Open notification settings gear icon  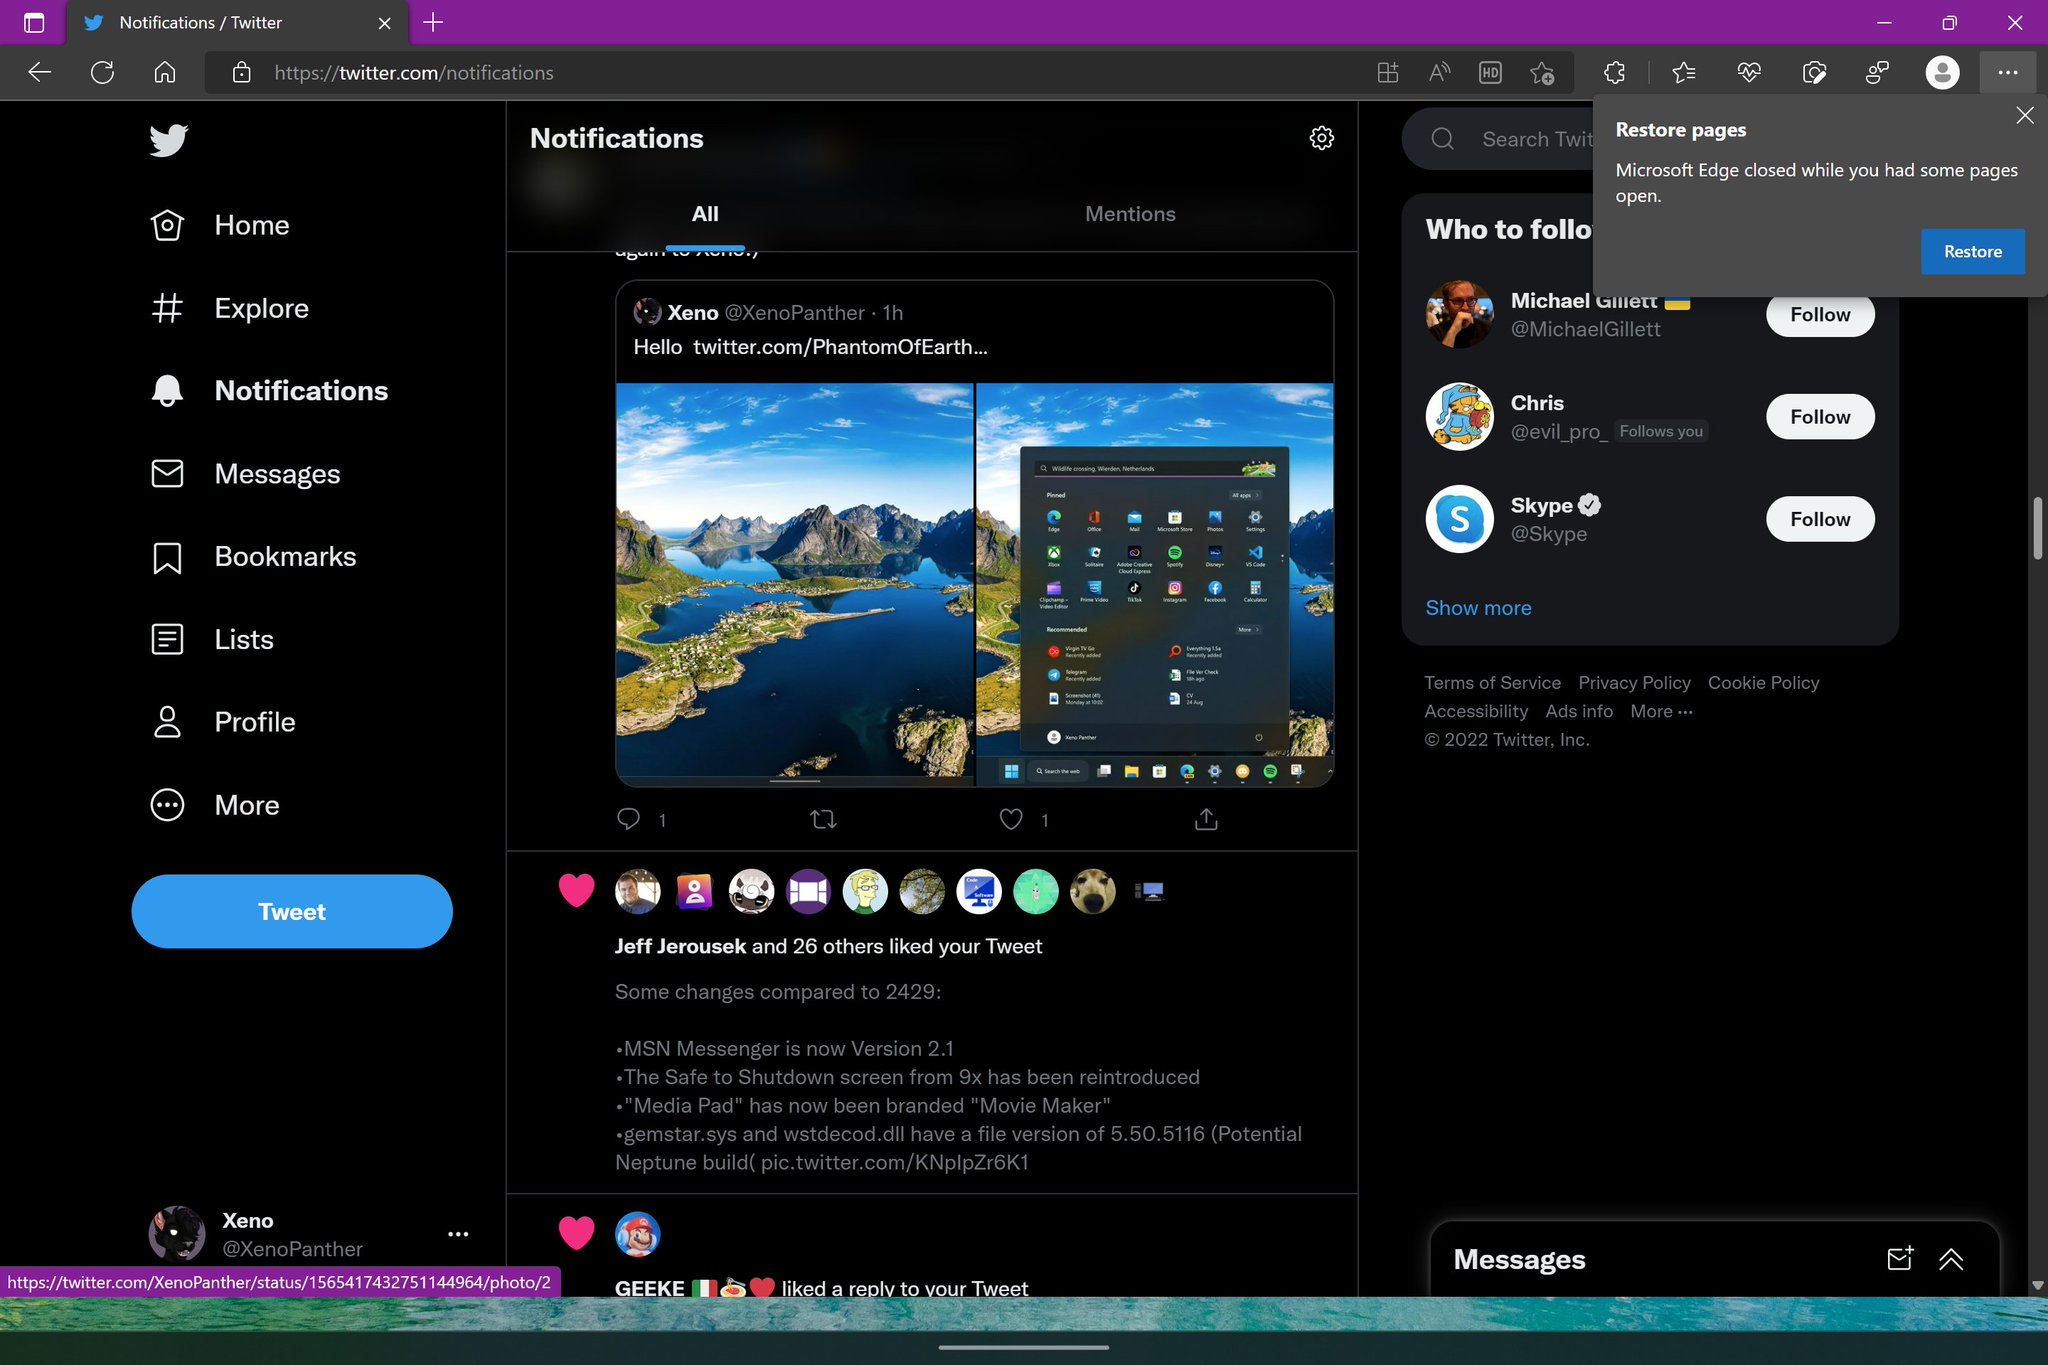tap(1321, 138)
